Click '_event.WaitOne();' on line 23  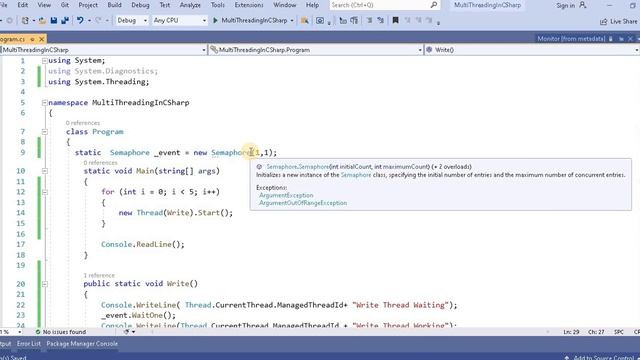[138, 316]
